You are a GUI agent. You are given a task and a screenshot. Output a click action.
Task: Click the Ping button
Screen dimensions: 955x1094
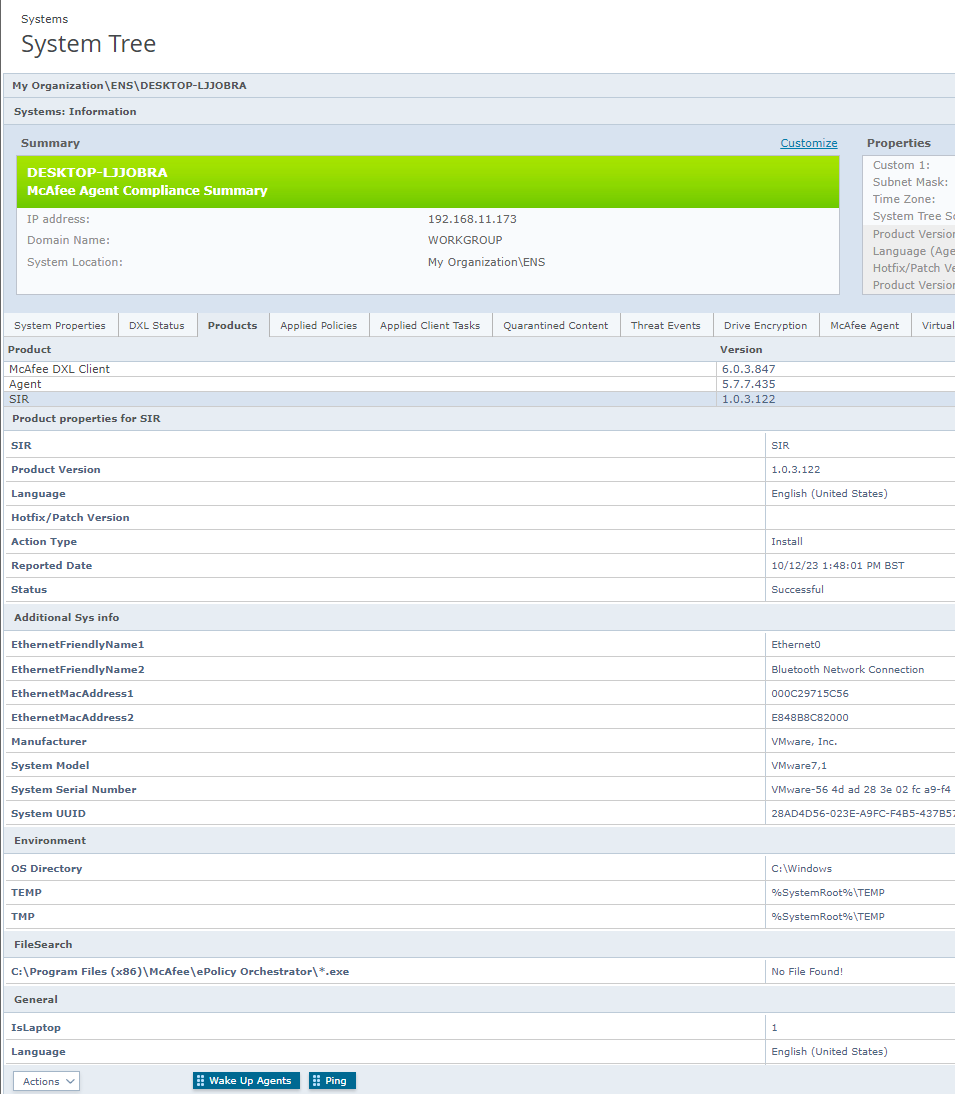tap(332, 1080)
